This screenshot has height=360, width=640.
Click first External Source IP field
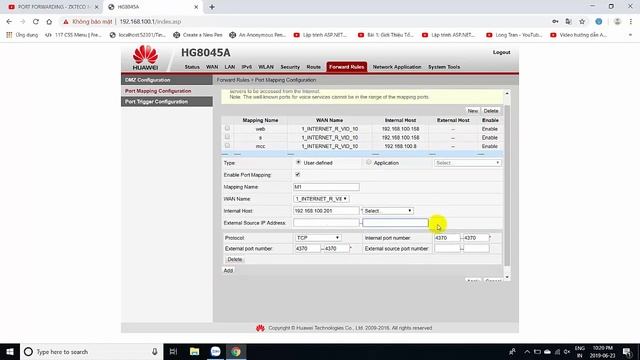click(326, 223)
